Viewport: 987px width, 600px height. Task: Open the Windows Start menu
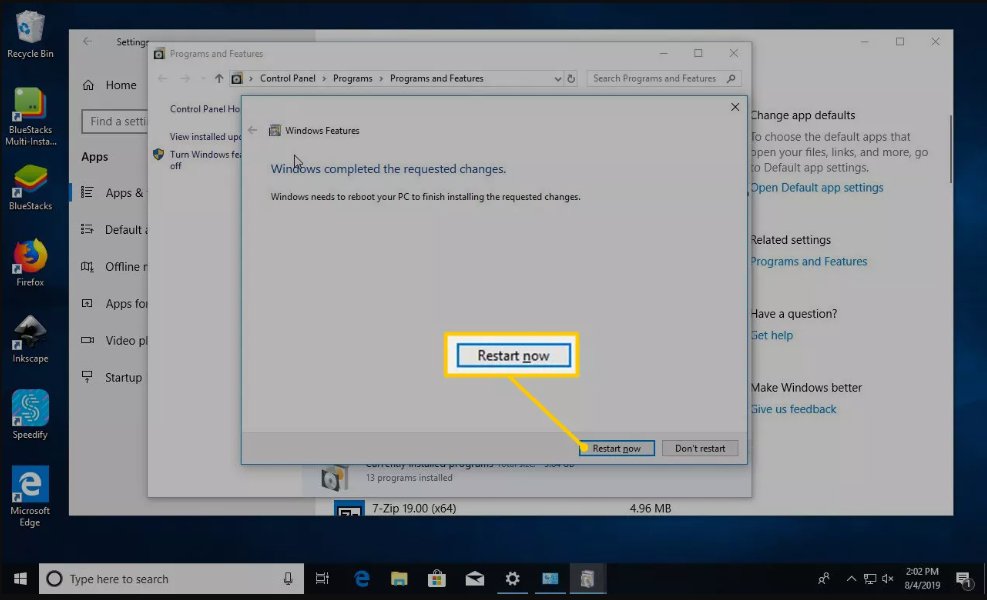coord(20,579)
